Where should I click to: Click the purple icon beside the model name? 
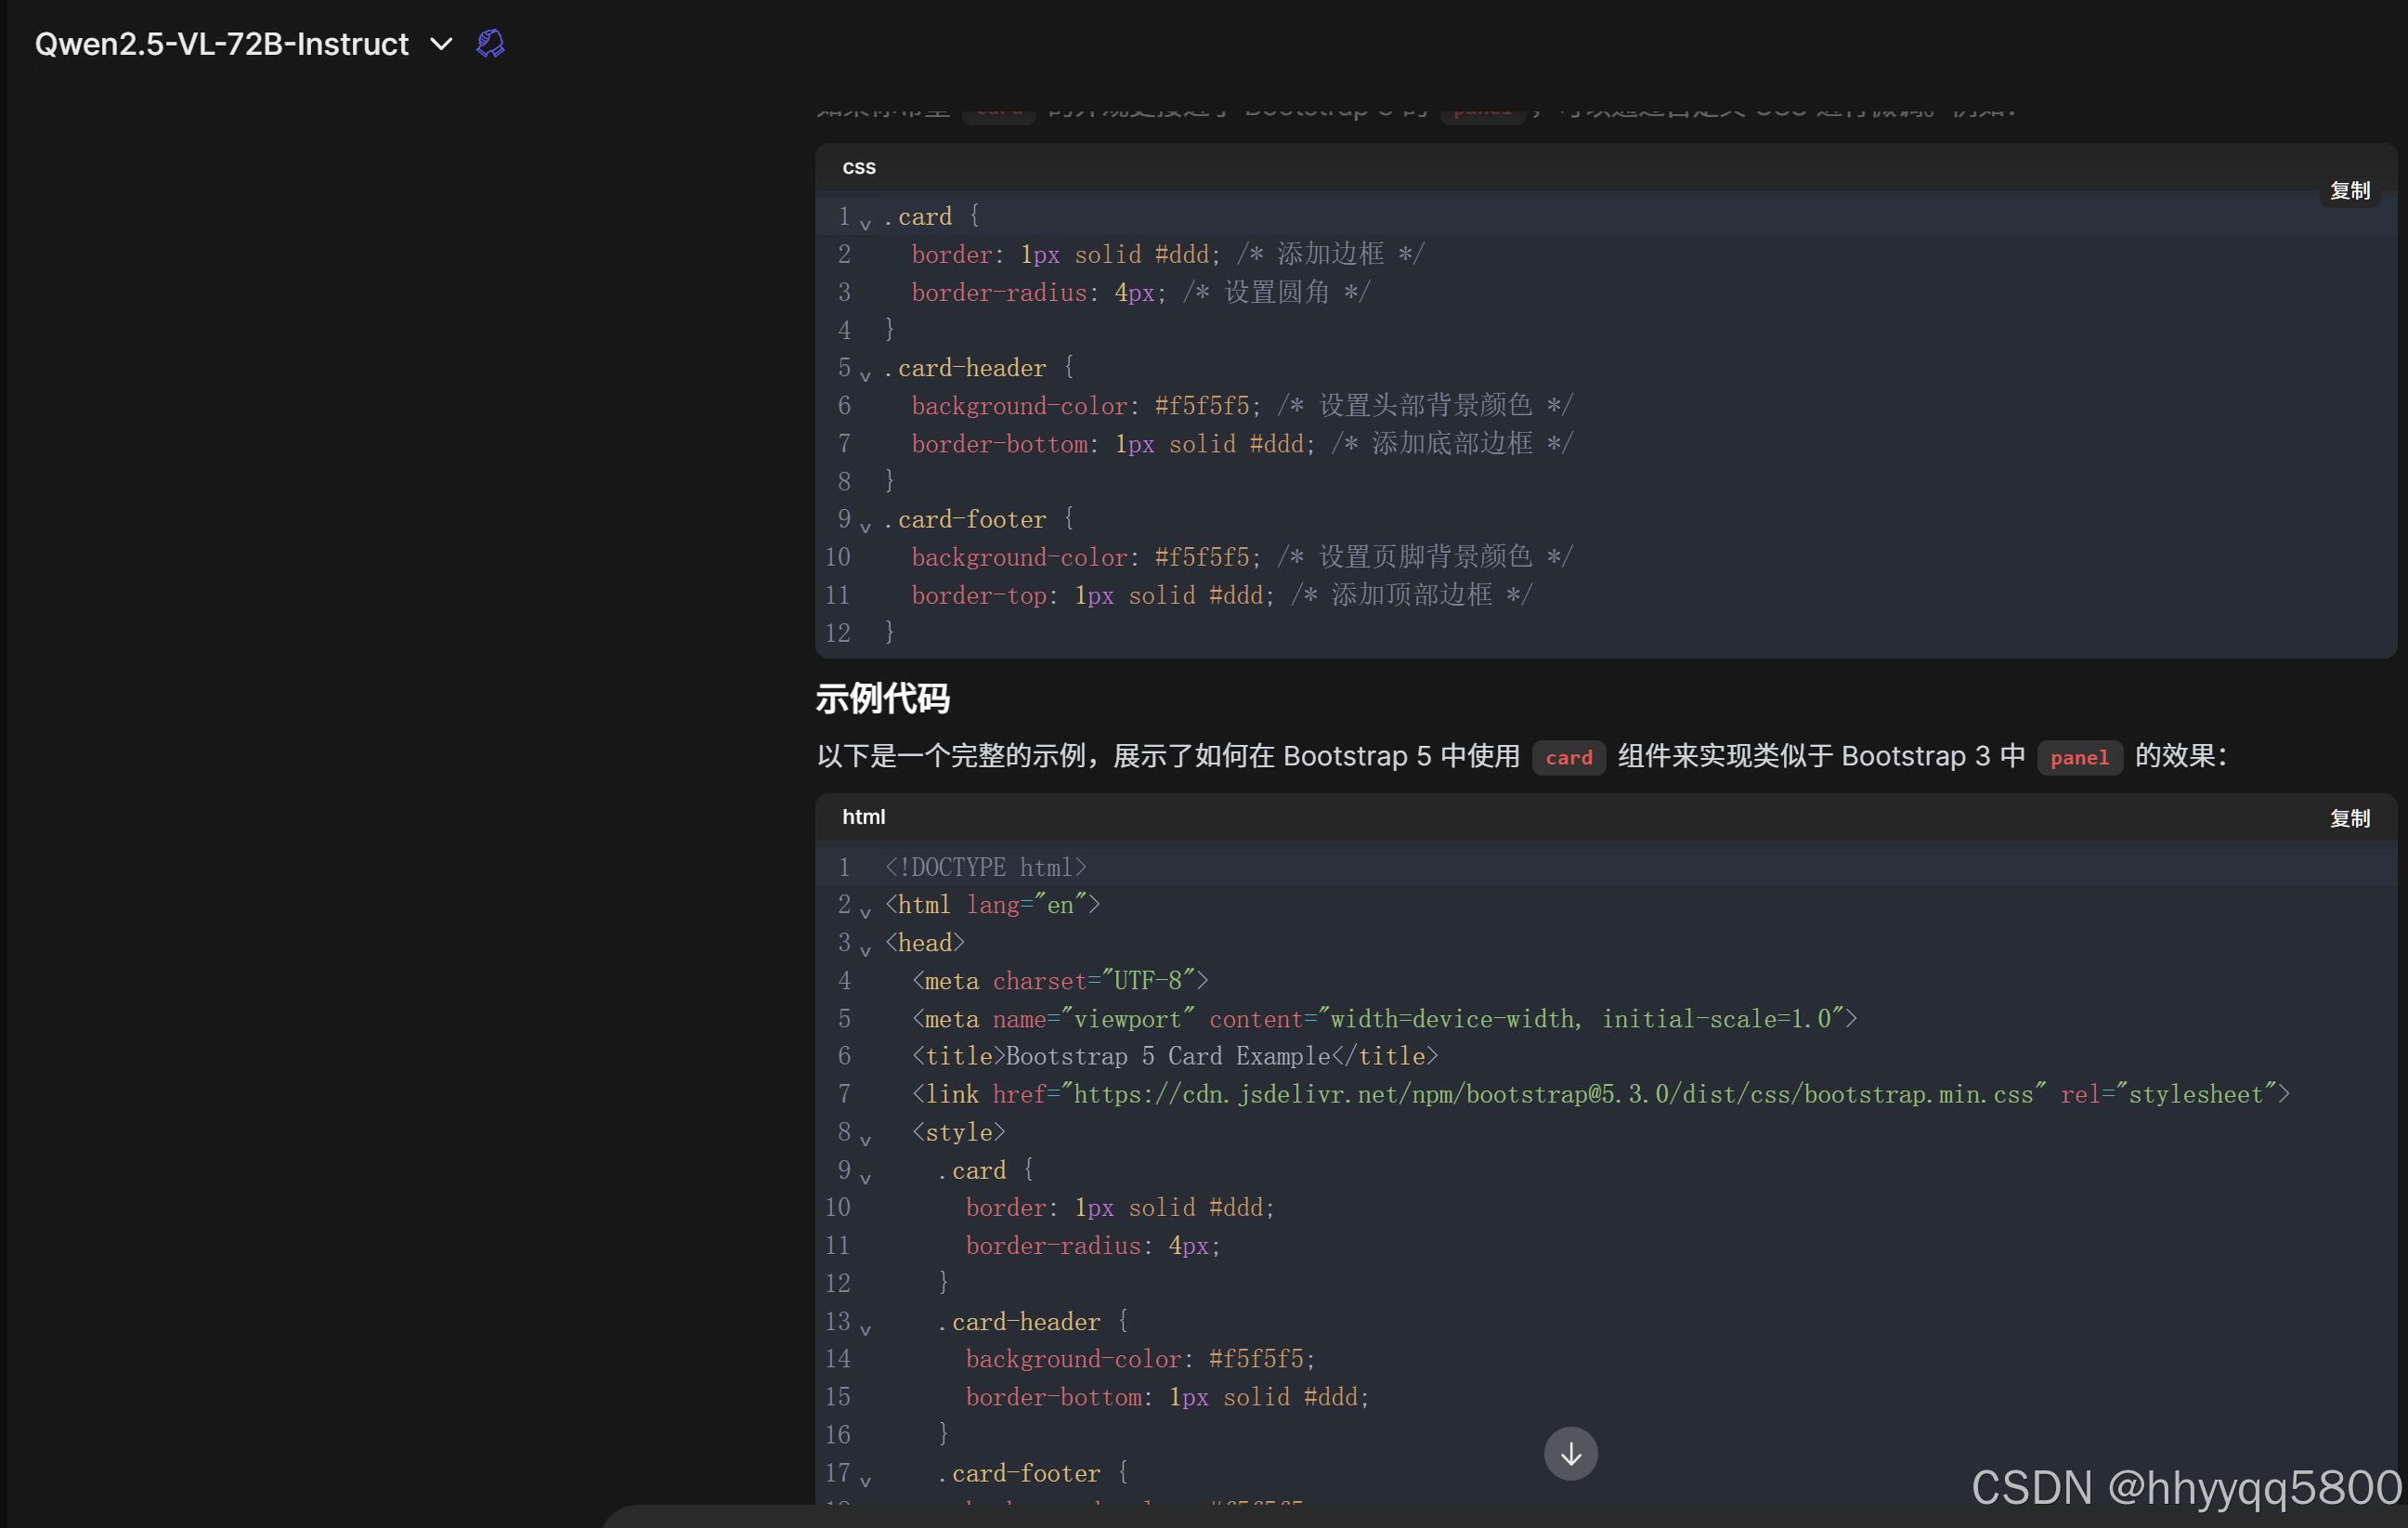[490, 44]
